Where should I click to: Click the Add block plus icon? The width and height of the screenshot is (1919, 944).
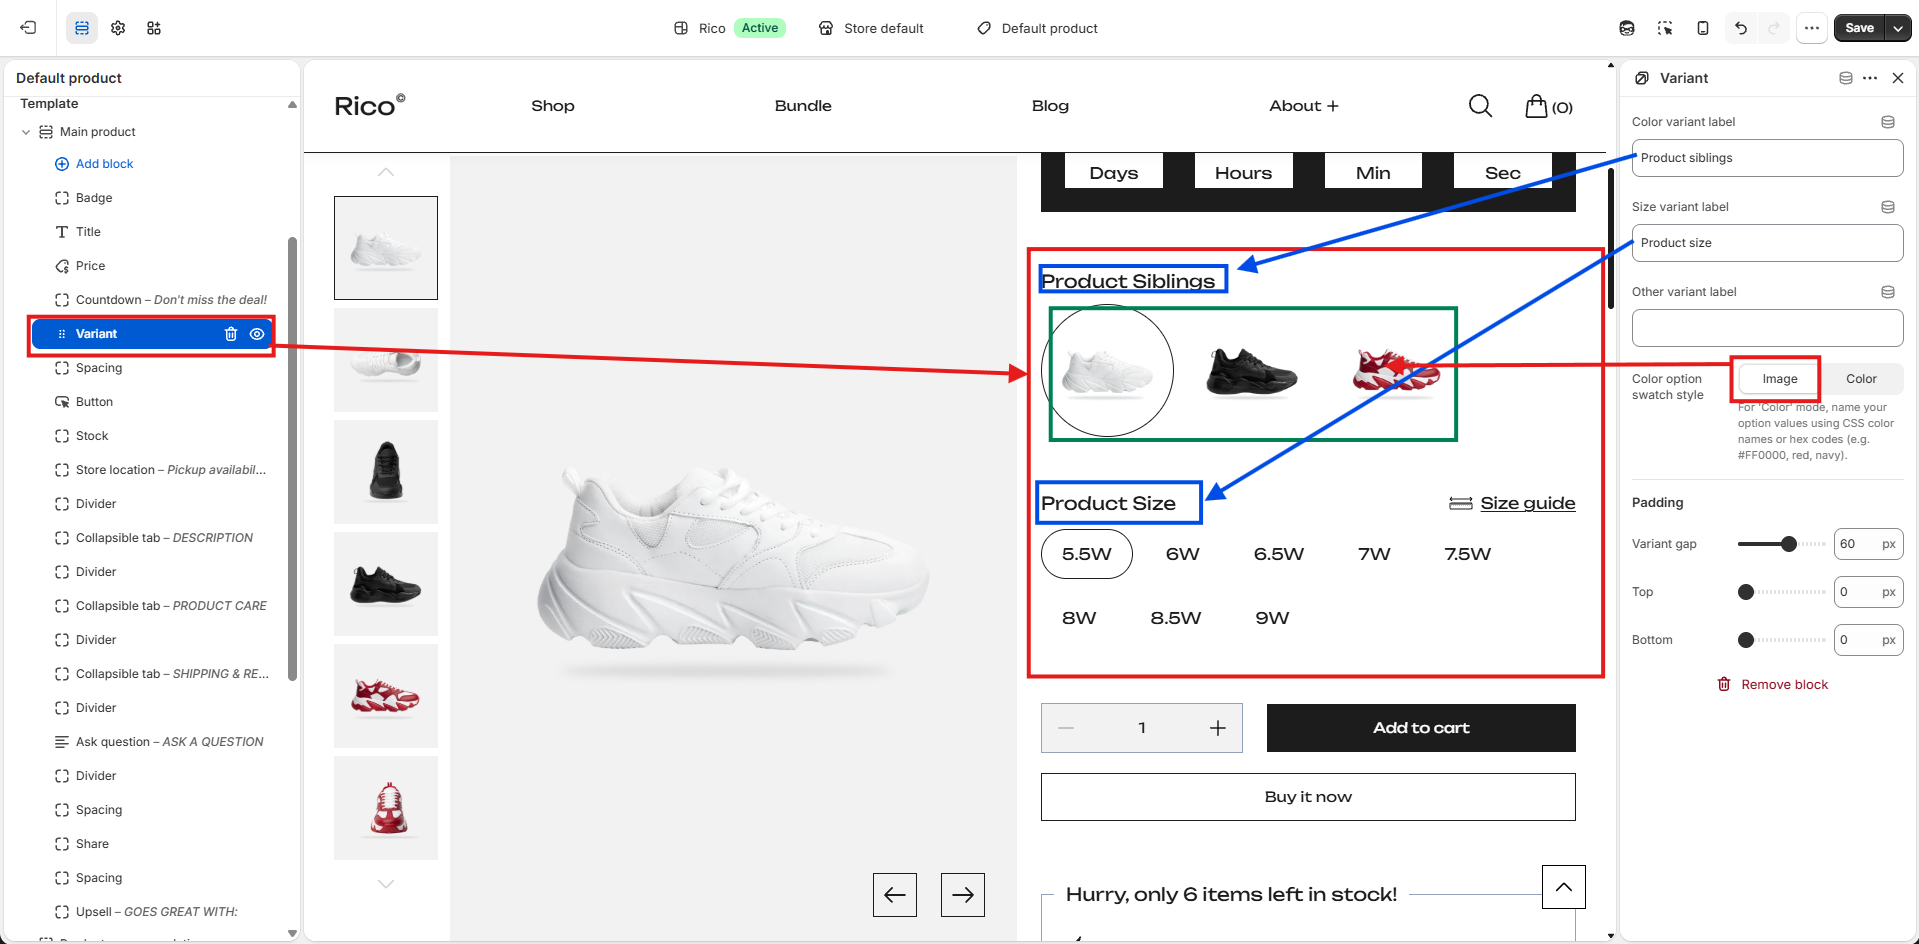(x=62, y=164)
